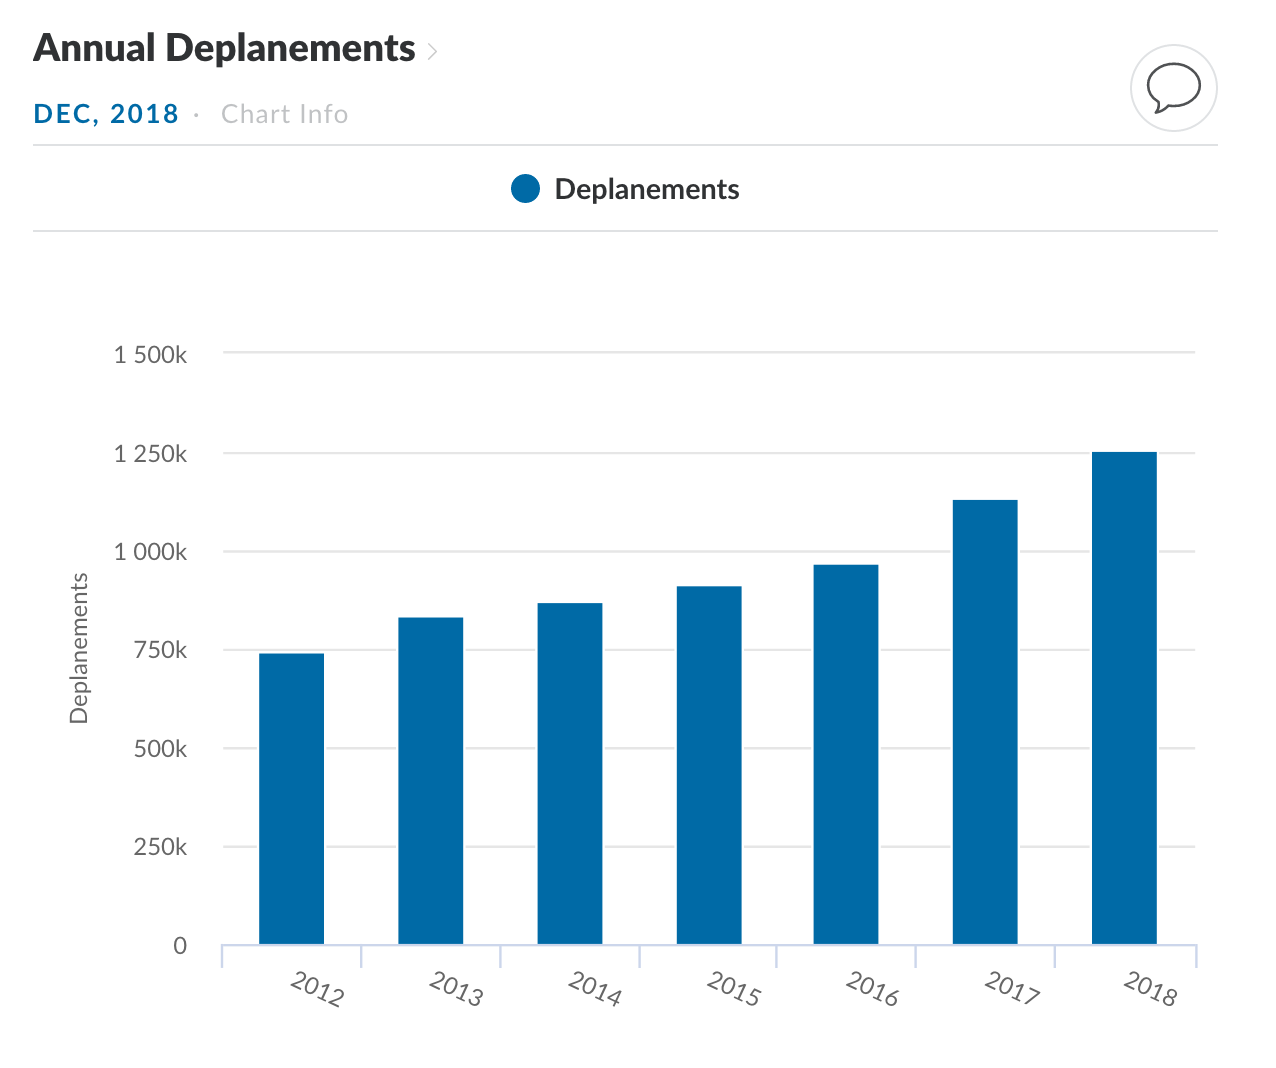Click the 1 000k y-axis label
Screen dimensions: 1276x1068
150,552
